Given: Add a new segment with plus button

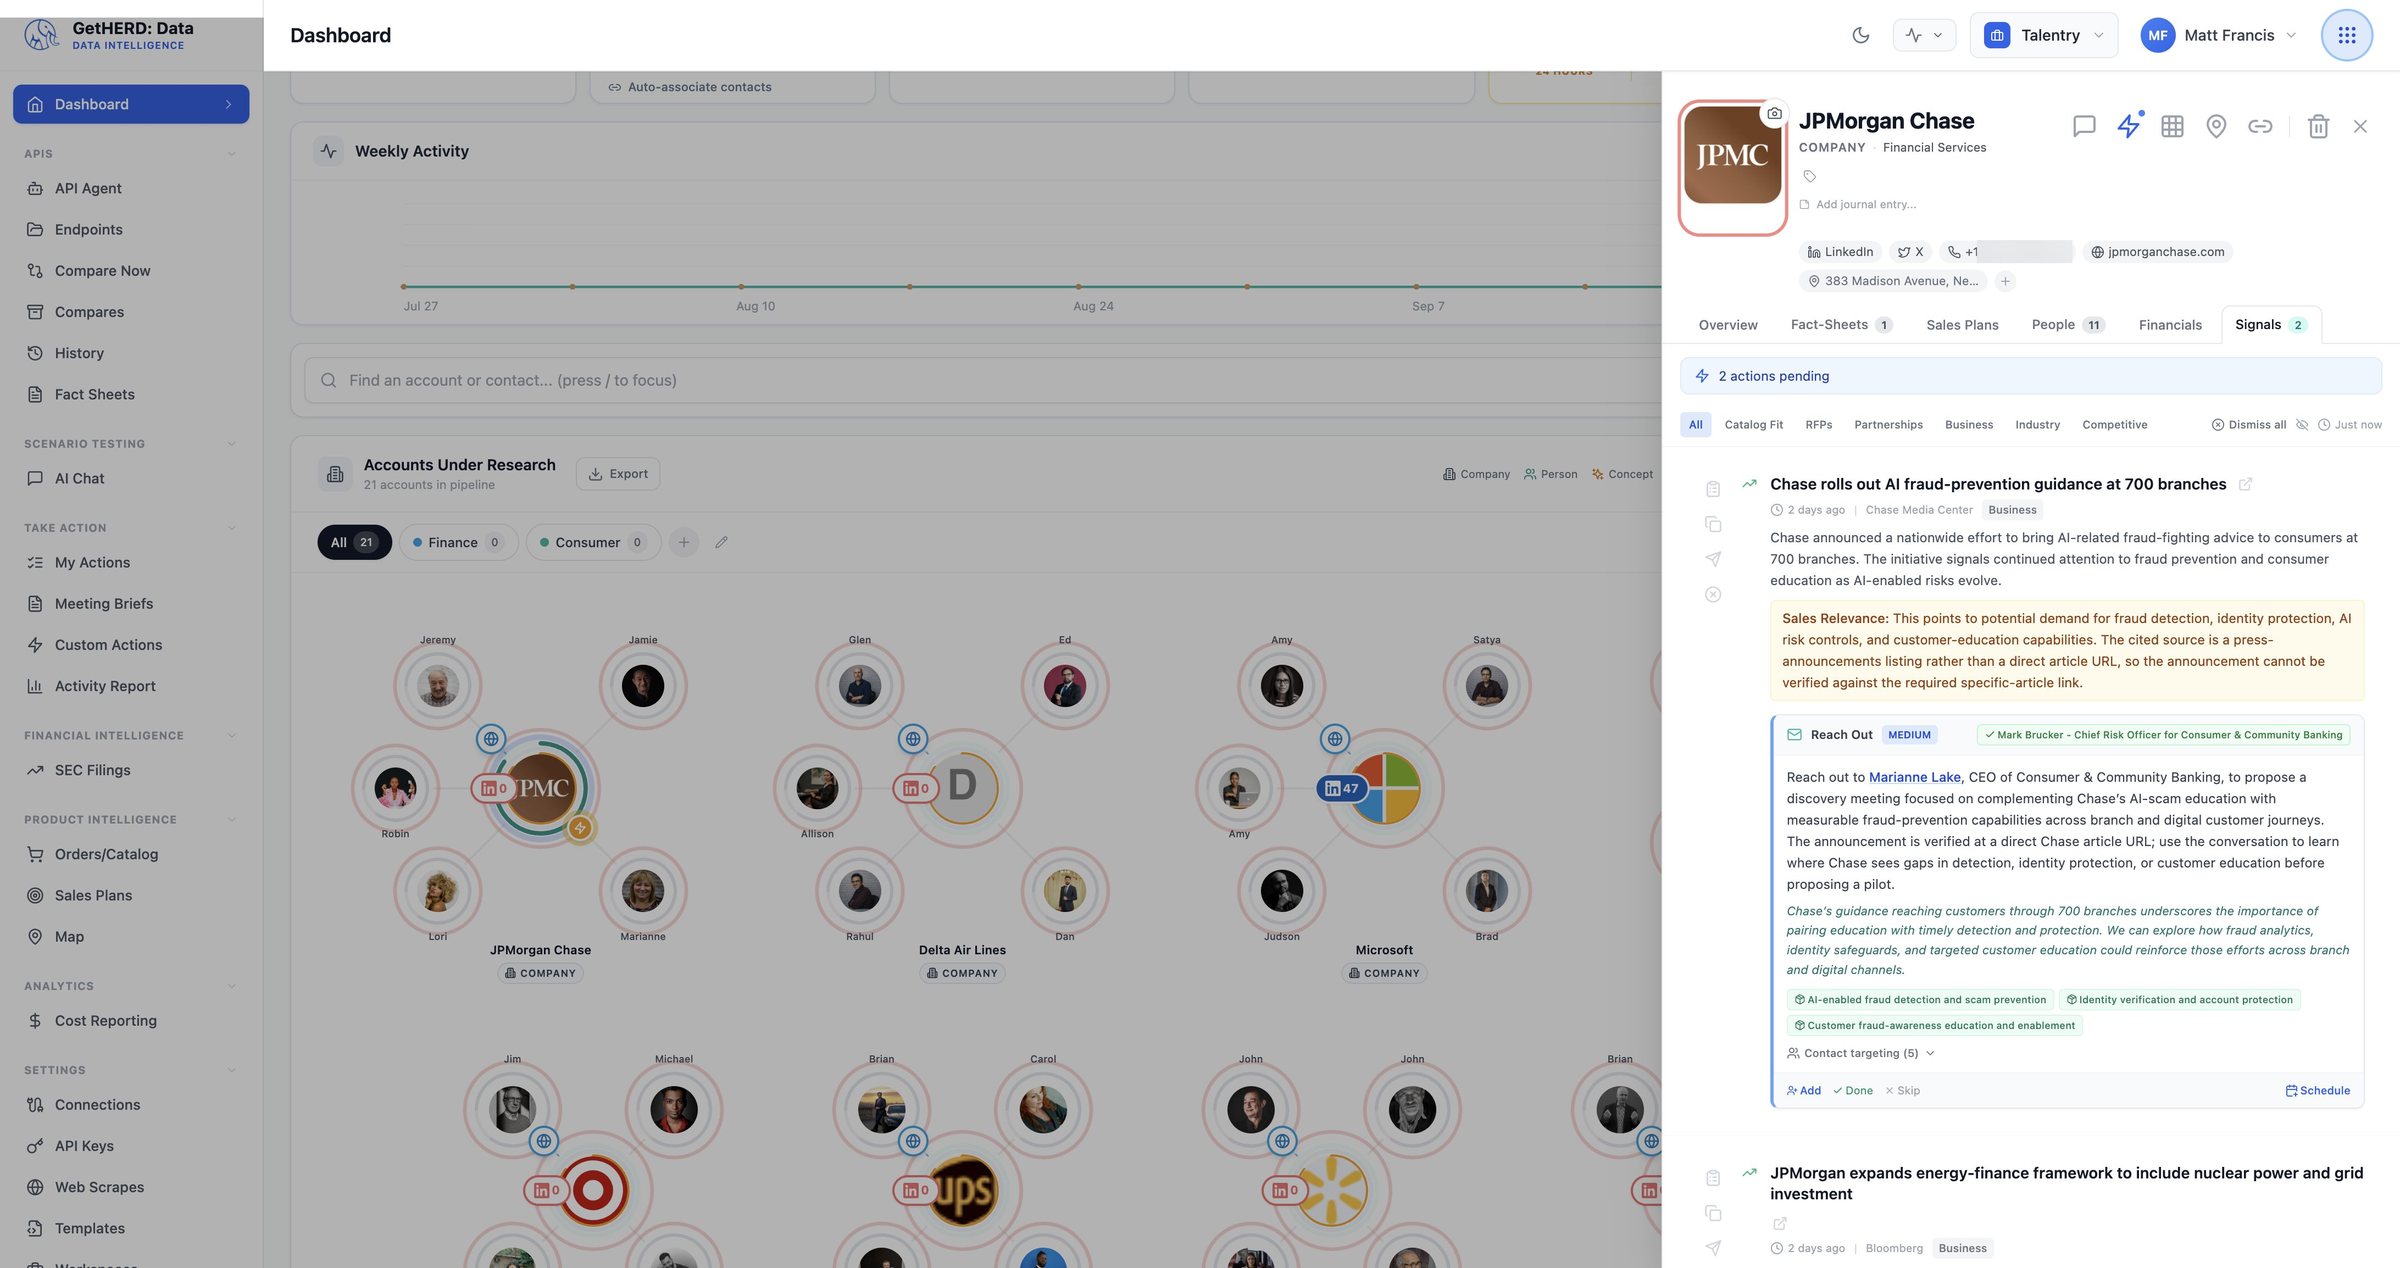Looking at the screenshot, I should click(684, 542).
